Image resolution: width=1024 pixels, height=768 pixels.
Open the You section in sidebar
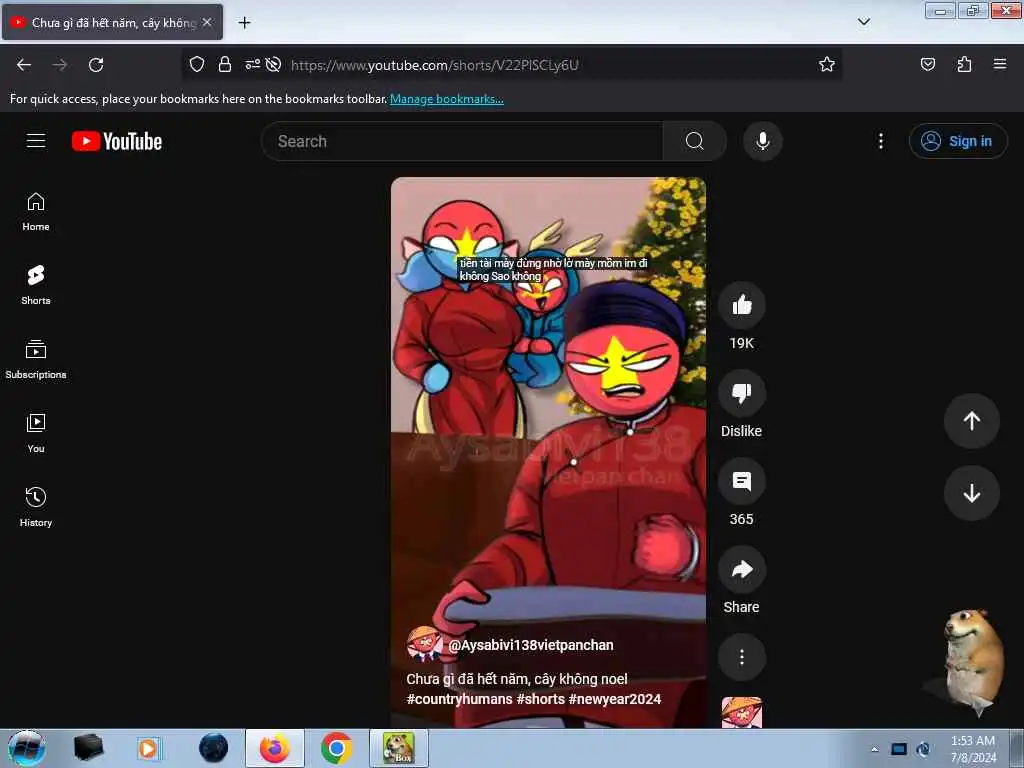point(36,433)
